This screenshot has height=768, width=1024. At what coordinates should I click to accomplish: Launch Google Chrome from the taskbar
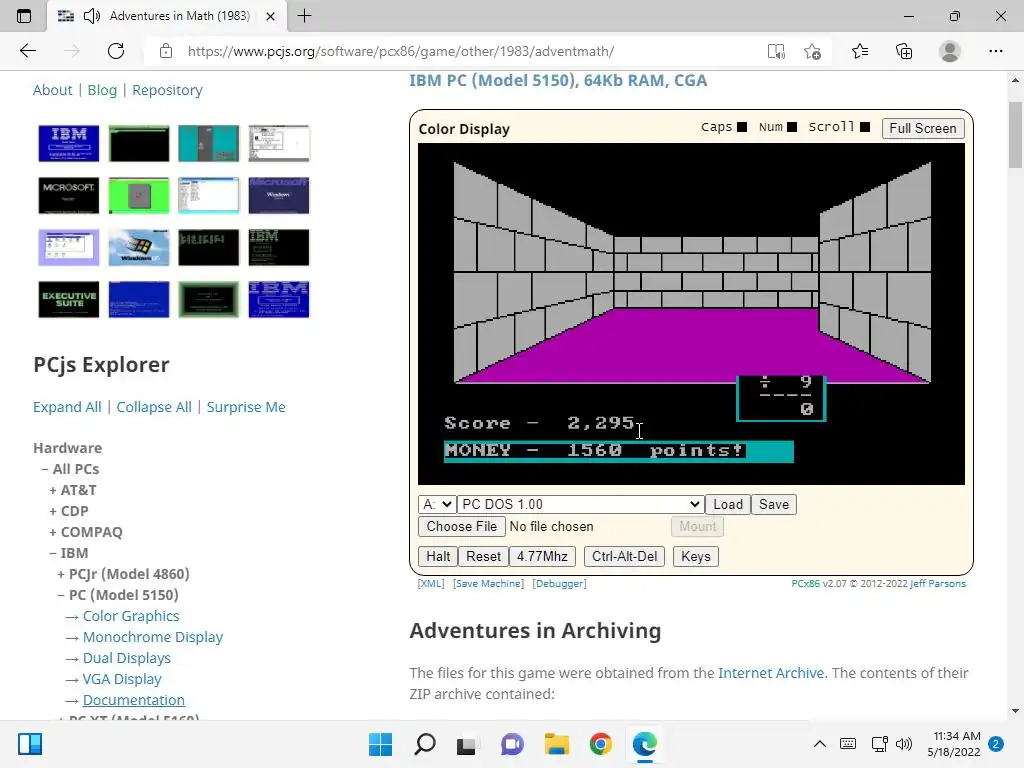(x=600, y=744)
